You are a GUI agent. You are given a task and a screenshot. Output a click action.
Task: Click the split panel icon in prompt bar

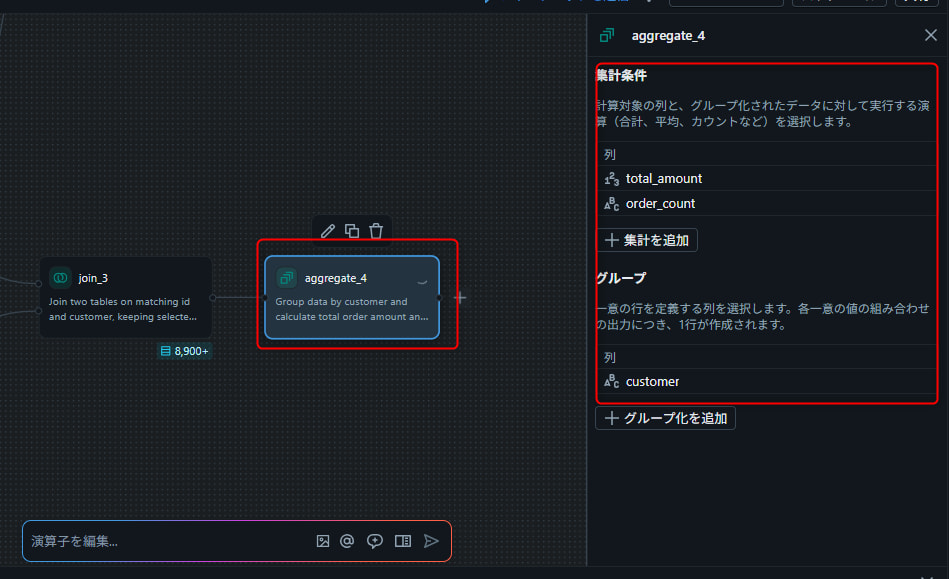coord(402,541)
